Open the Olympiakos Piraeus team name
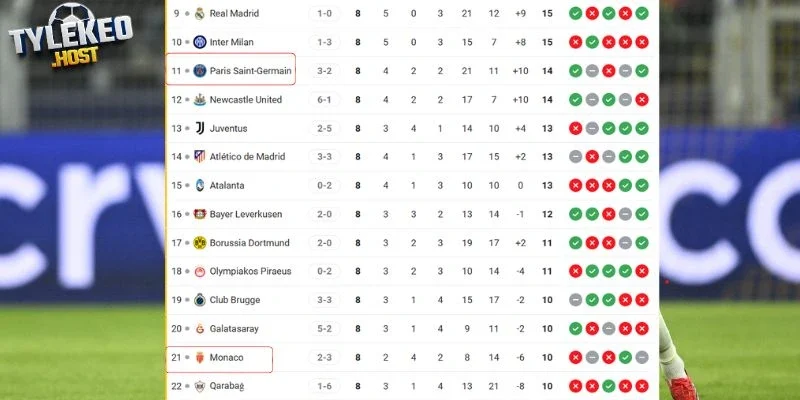 250,271
